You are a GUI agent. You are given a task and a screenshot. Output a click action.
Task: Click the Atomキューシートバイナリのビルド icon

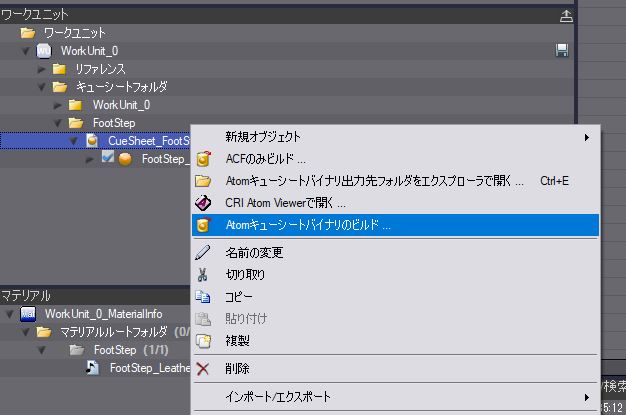(x=203, y=225)
